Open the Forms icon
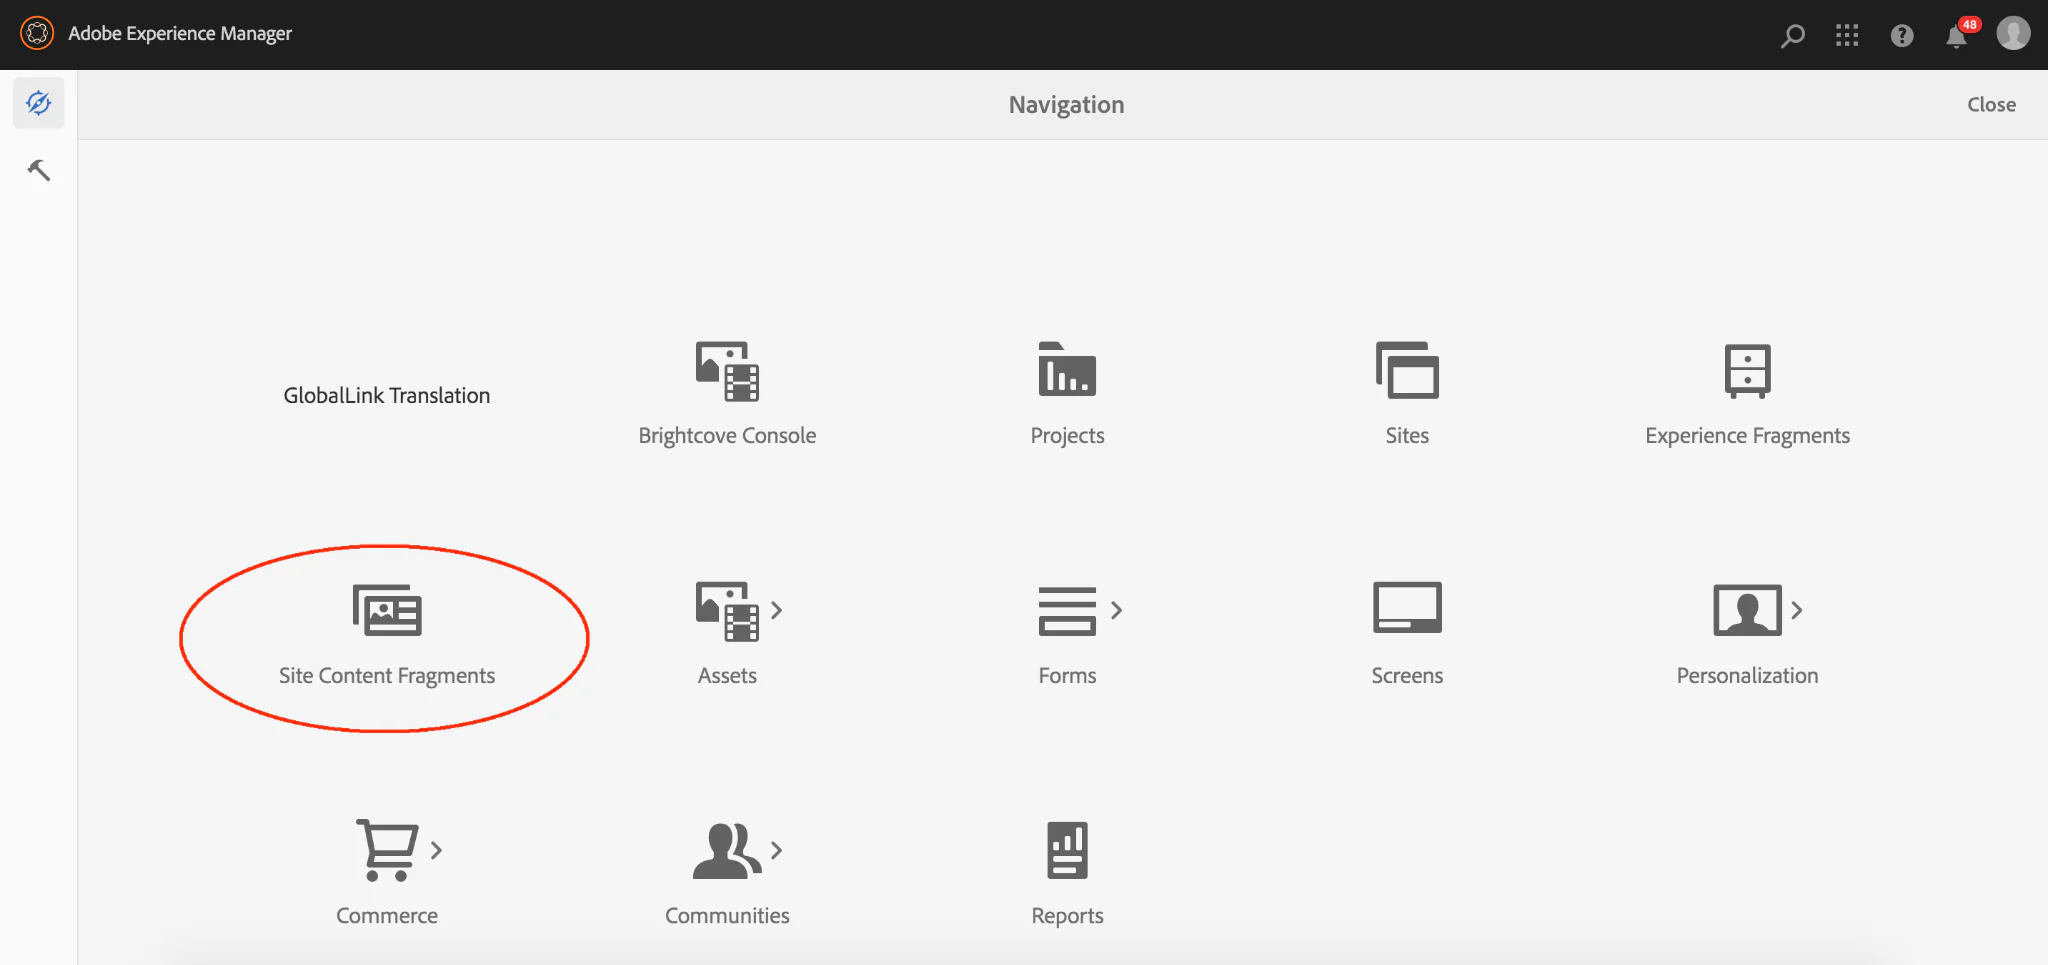Image resolution: width=2048 pixels, height=965 pixels. (1067, 610)
